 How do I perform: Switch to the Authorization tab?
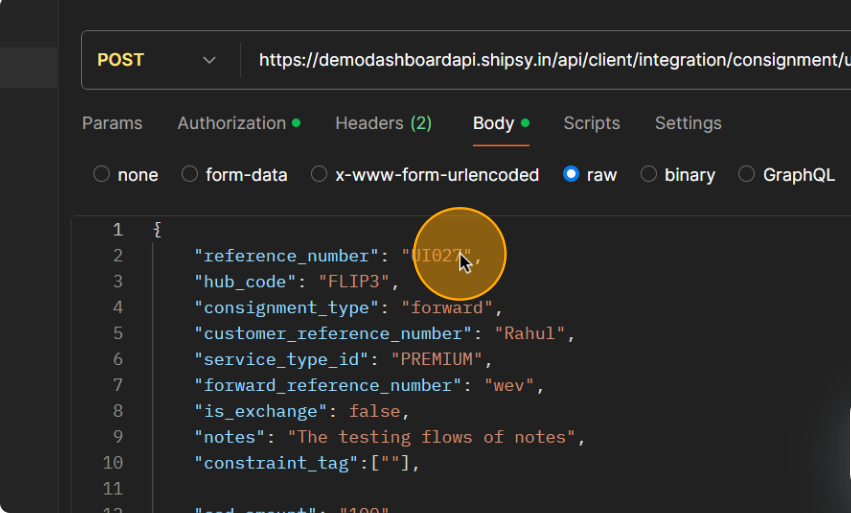point(239,123)
